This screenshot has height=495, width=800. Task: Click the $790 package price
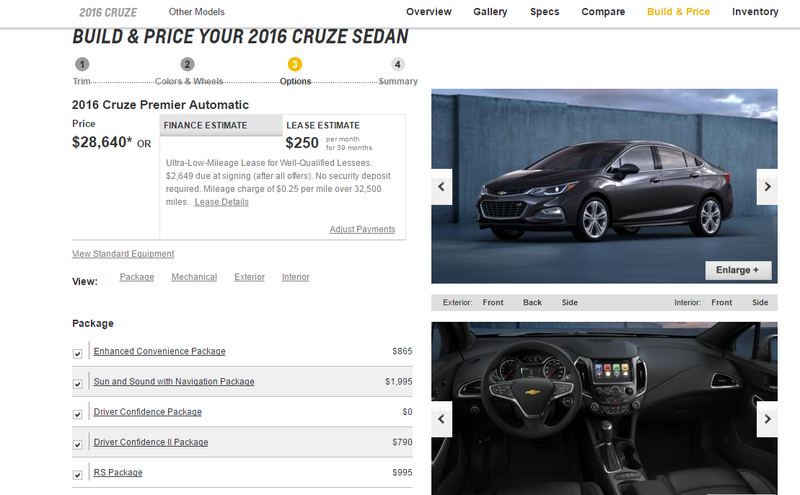click(x=402, y=442)
